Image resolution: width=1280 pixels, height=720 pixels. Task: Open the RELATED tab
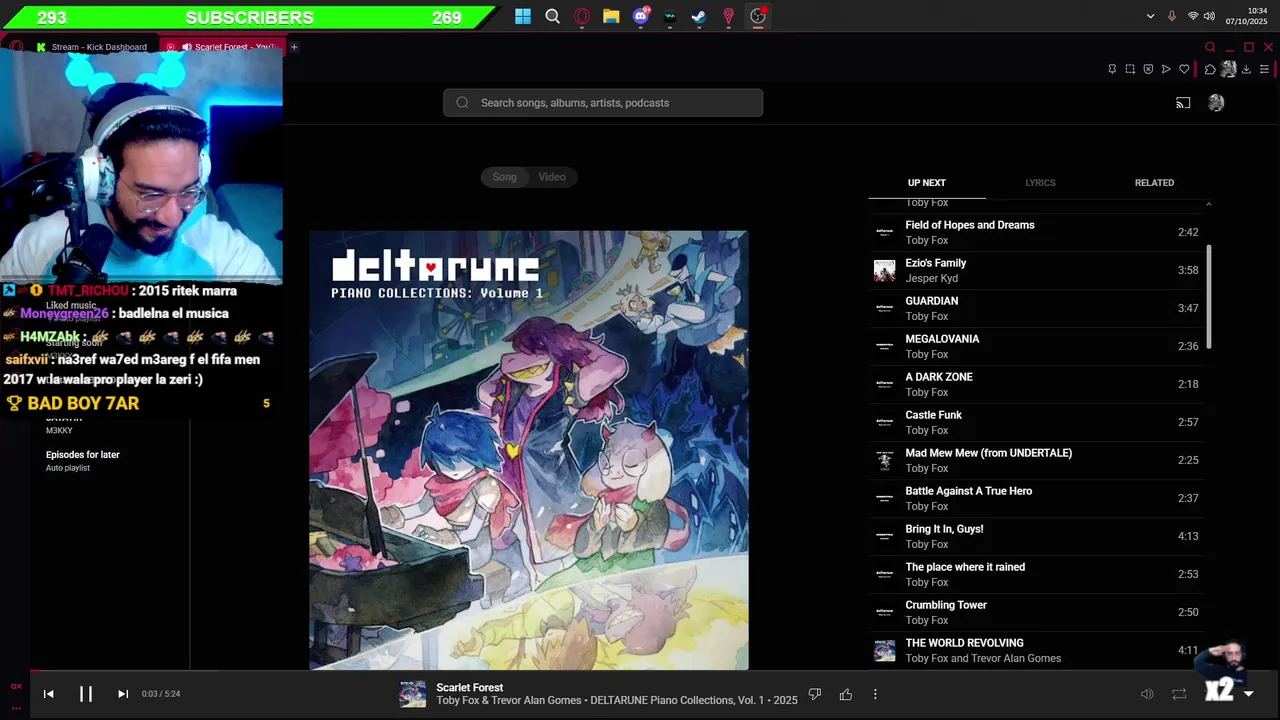point(1154,183)
